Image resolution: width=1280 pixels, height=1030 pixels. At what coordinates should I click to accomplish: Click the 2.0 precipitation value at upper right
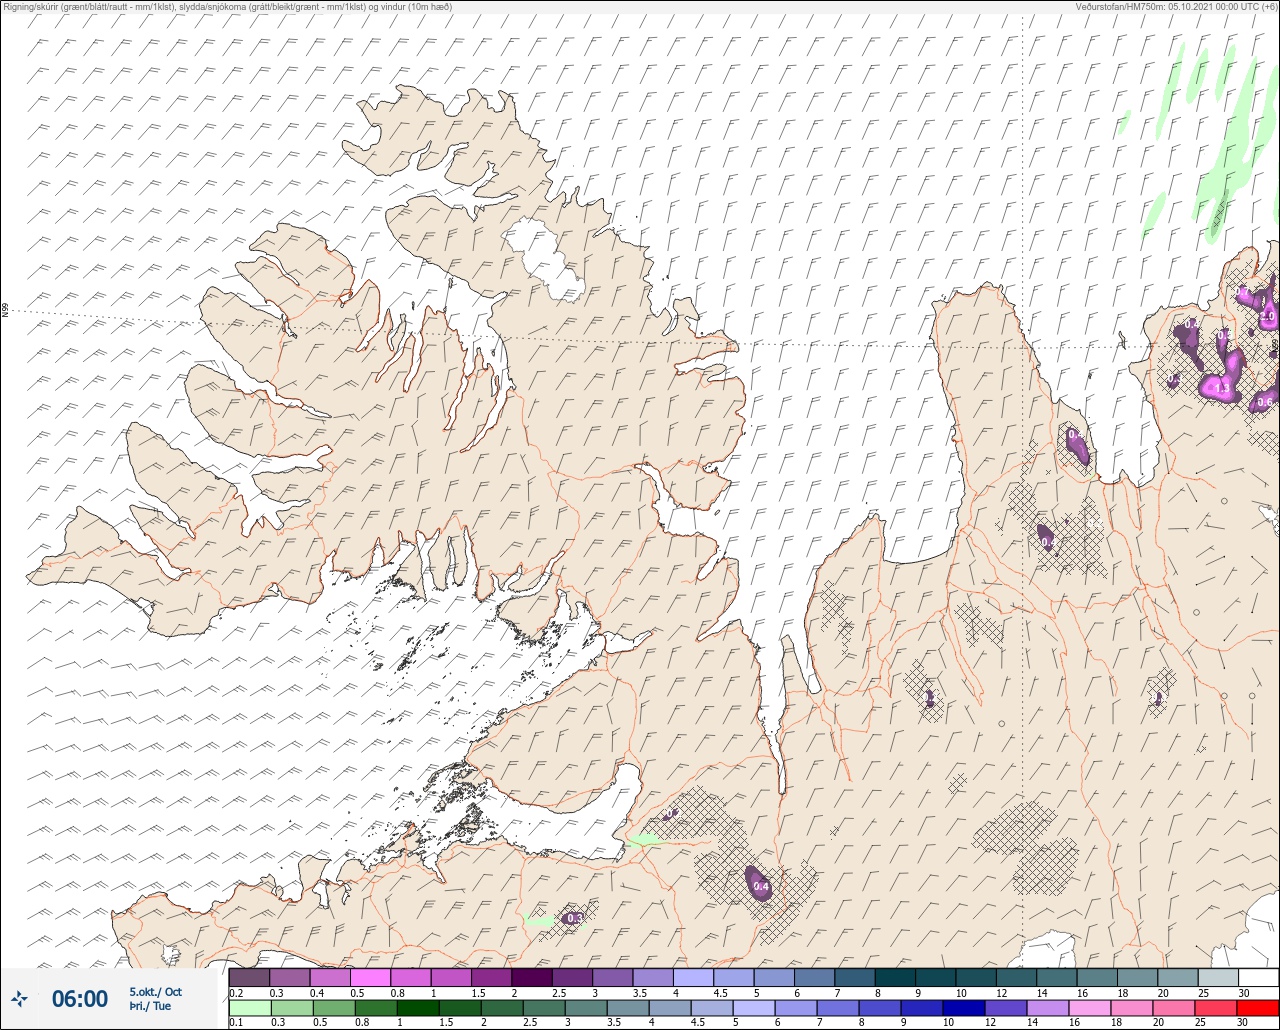pos(1267,316)
